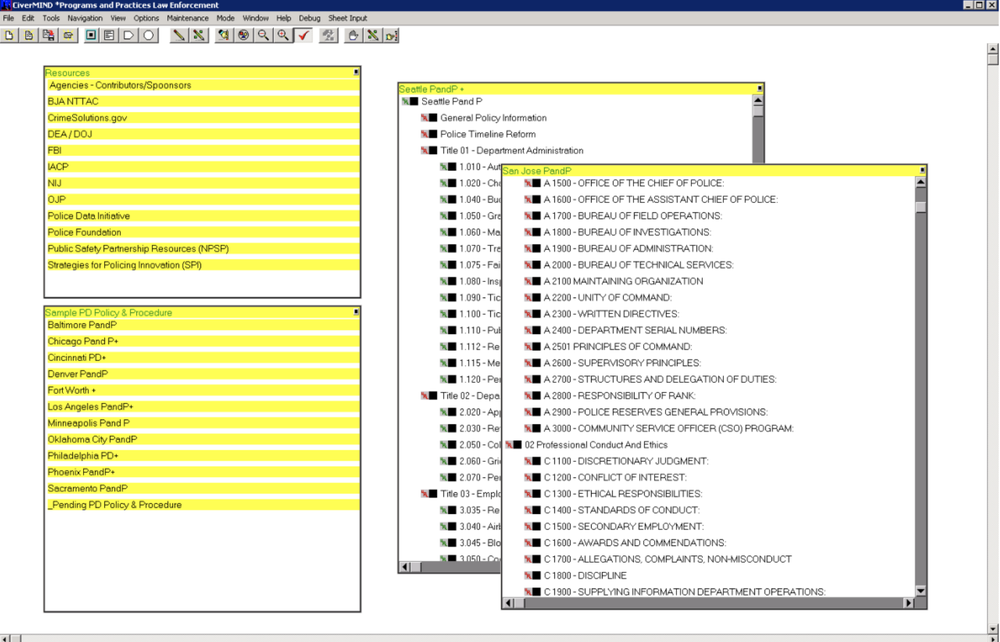Click black square beside Seattle 3.035 row
1000x642 pixels.
click(452, 510)
